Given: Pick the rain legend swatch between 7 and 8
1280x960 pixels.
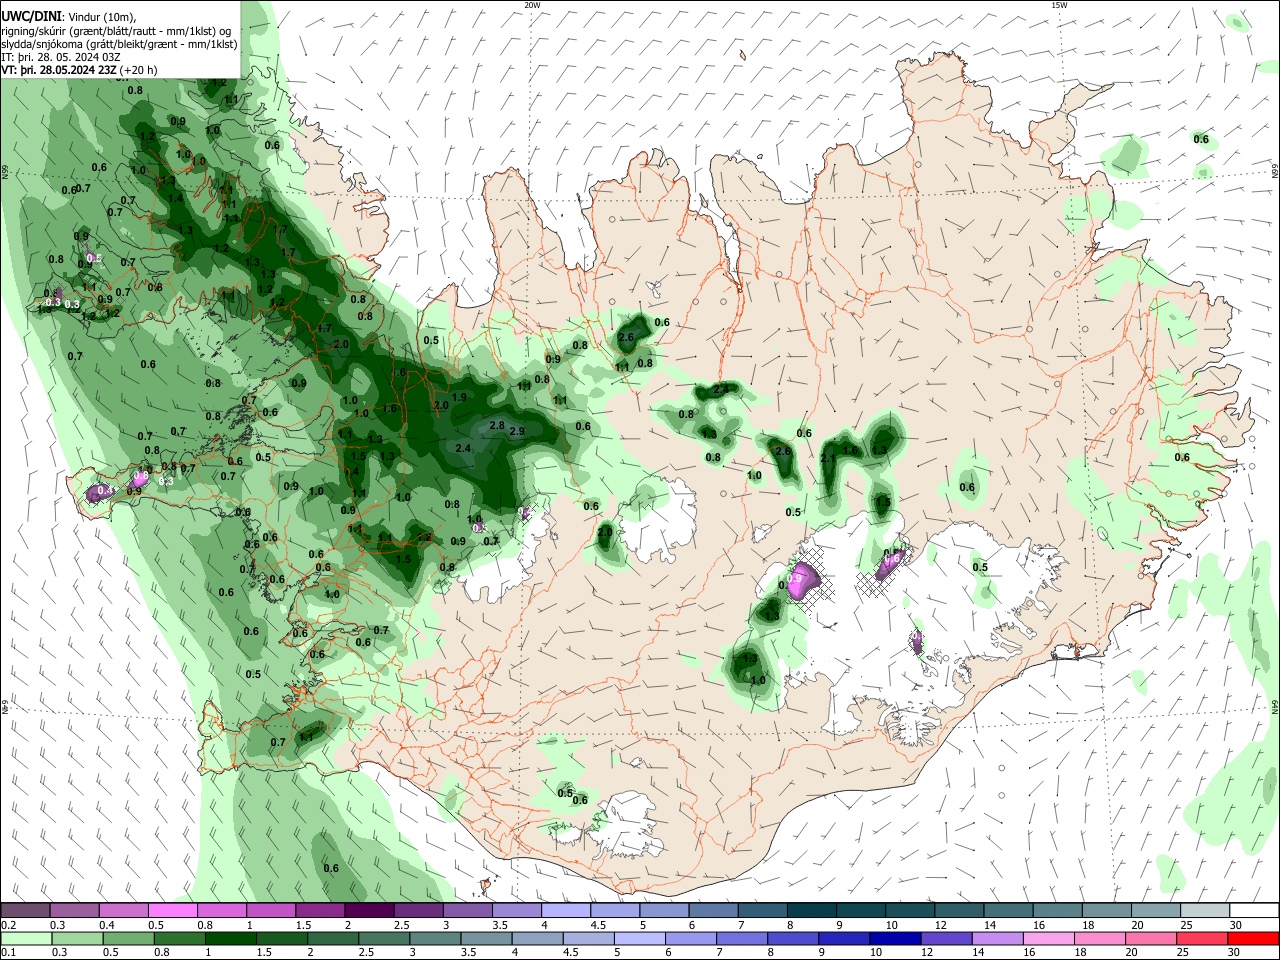Looking at the screenshot, I should [741, 938].
